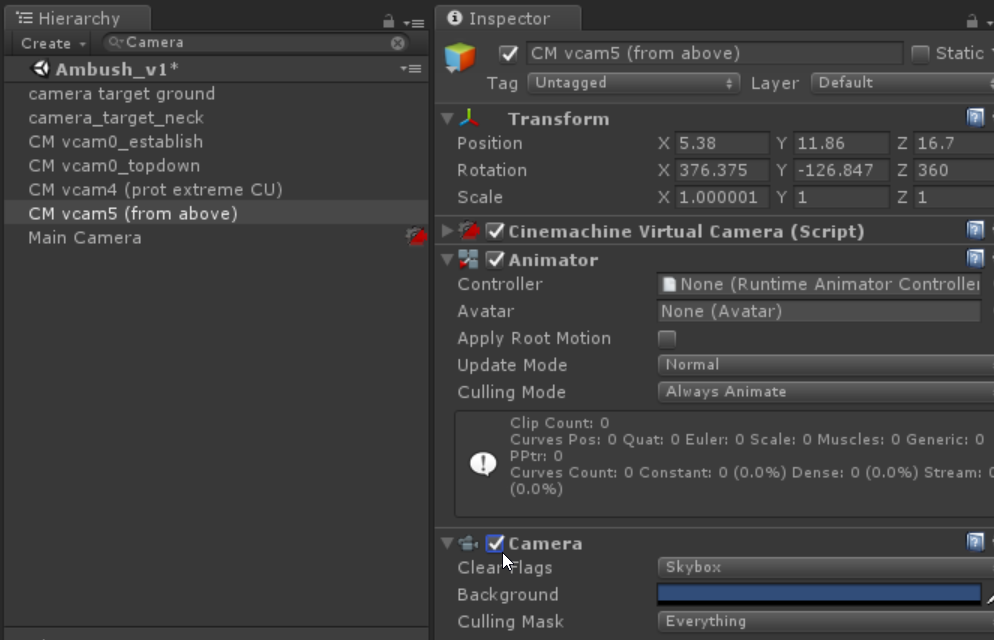Open the Background color swatch
Screen dimensions: 994x640
coord(818,594)
